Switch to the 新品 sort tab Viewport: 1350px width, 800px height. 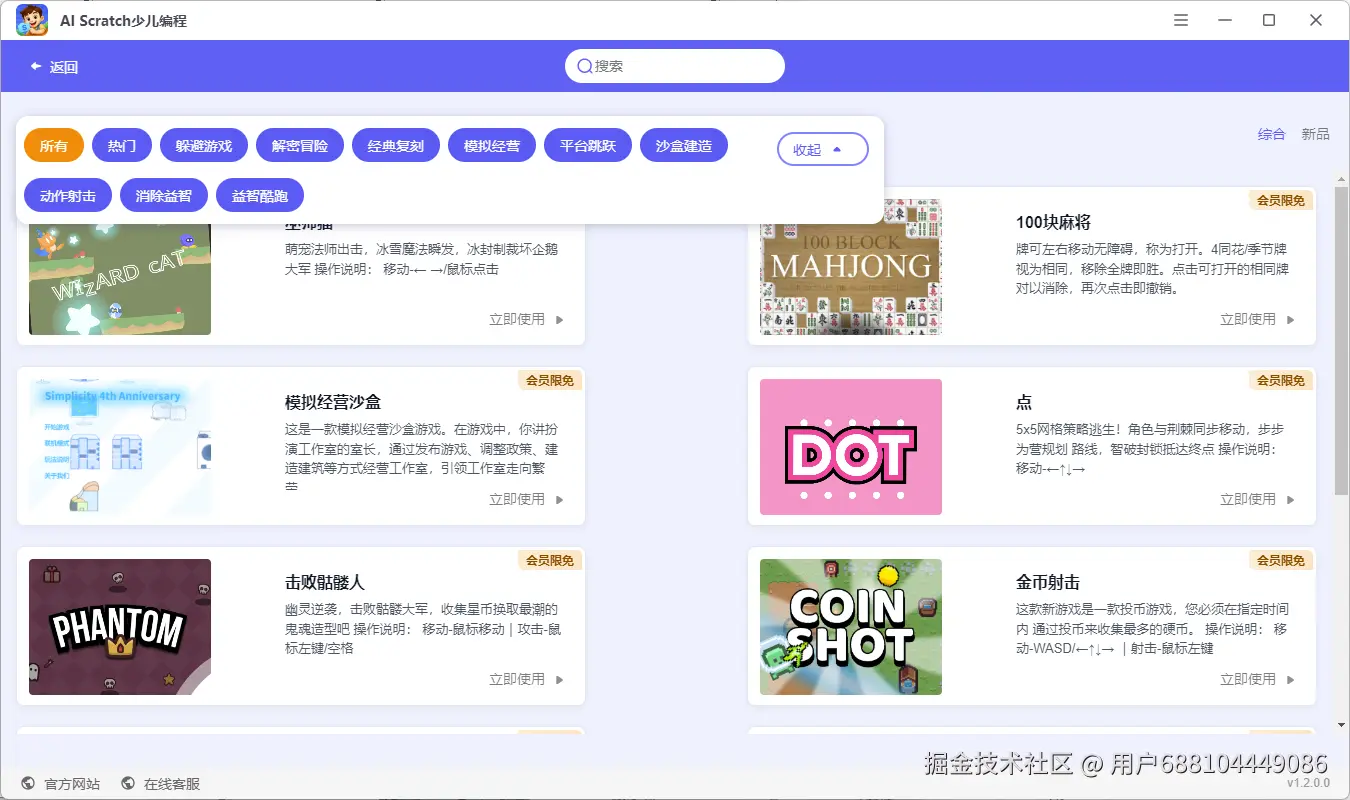pos(1315,134)
